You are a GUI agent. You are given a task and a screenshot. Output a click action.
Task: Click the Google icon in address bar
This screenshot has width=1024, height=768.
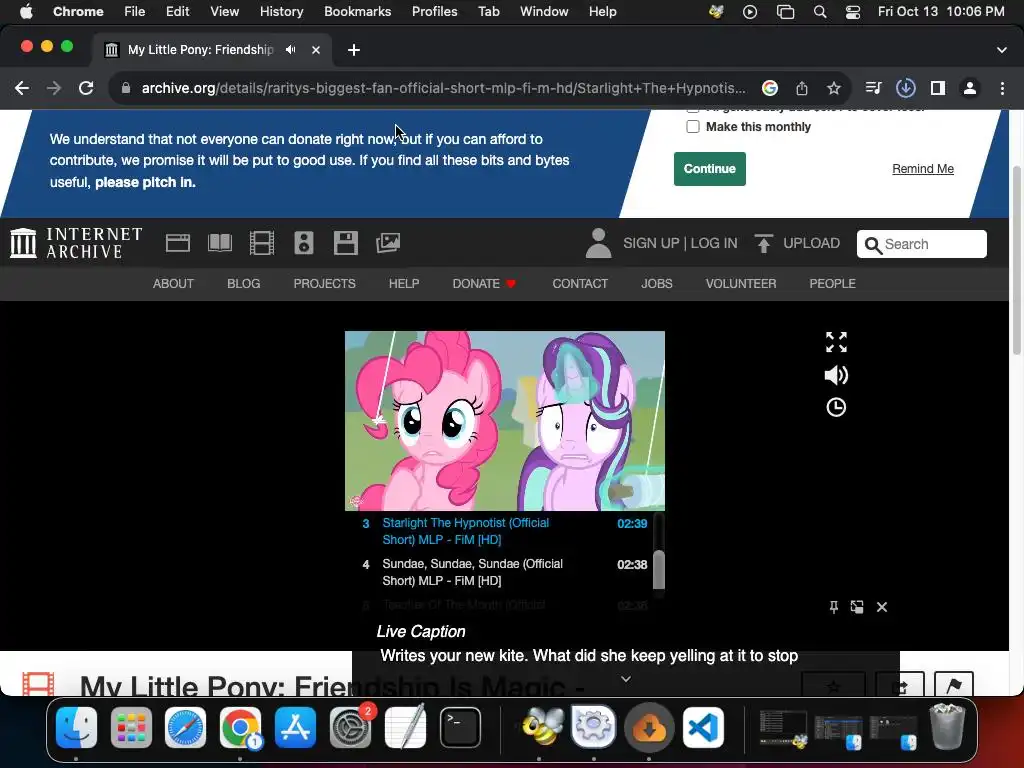pos(770,88)
